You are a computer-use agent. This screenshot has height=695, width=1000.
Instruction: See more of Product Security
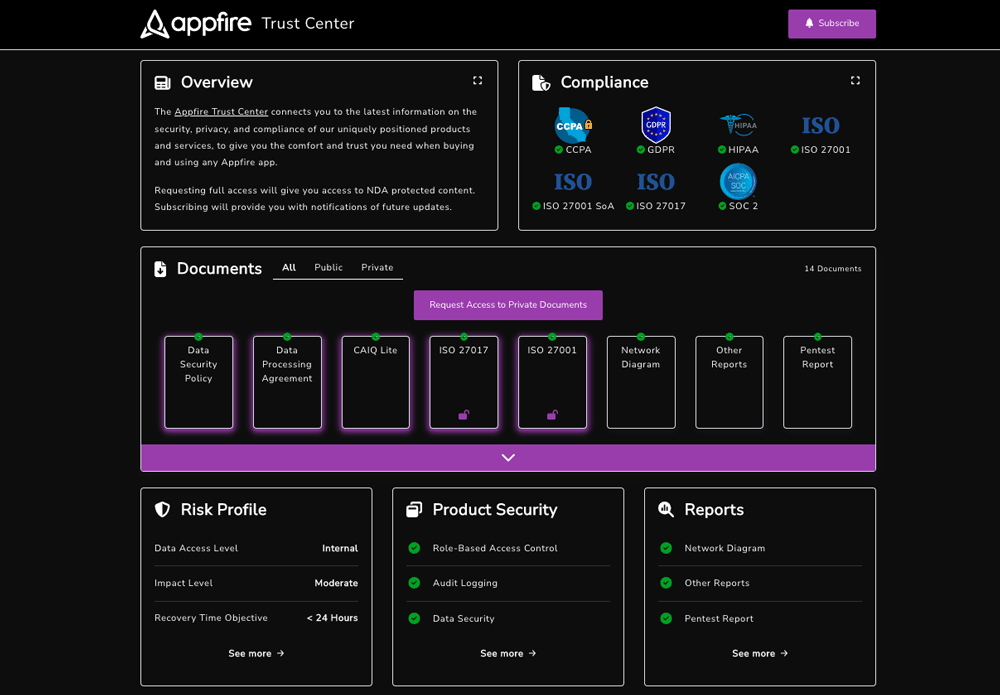pyautogui.click(x=508, y=654)
